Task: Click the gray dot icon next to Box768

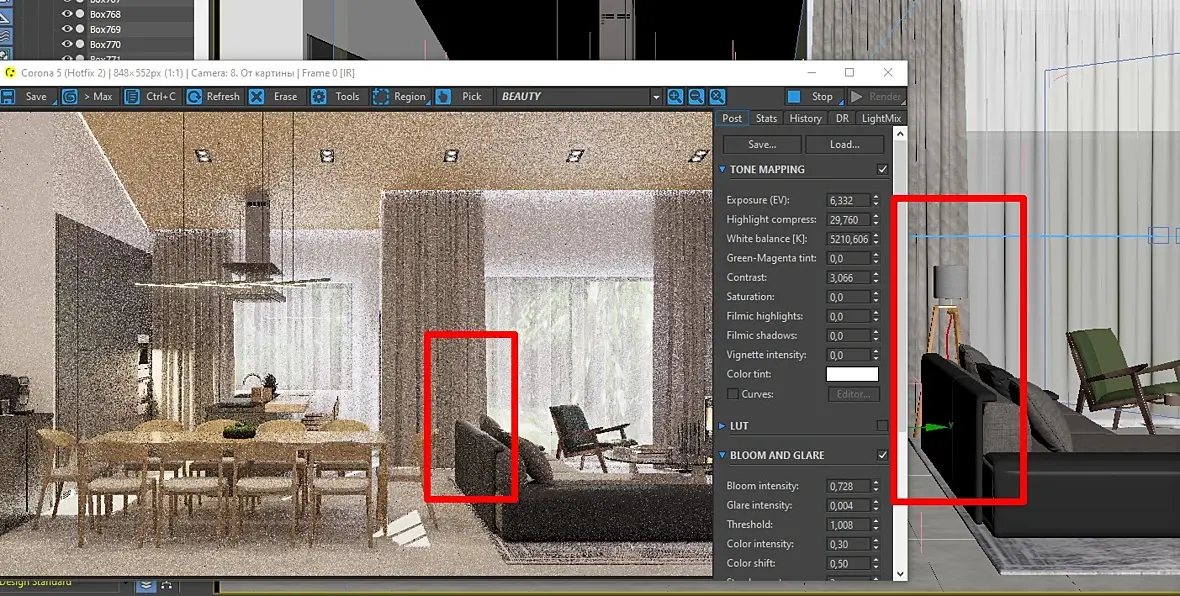Action: pyautogui.click(x=80, y=14)
